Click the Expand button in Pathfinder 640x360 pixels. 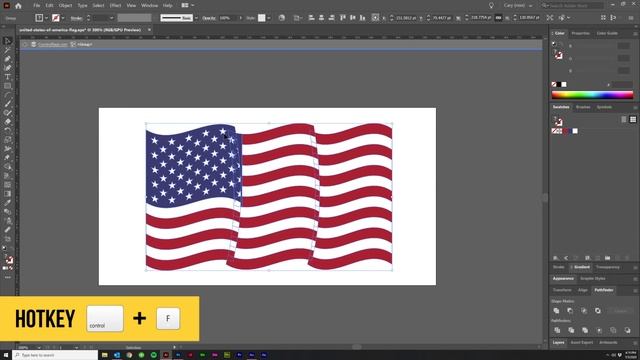pyautogui.click(x=620, y=311)
